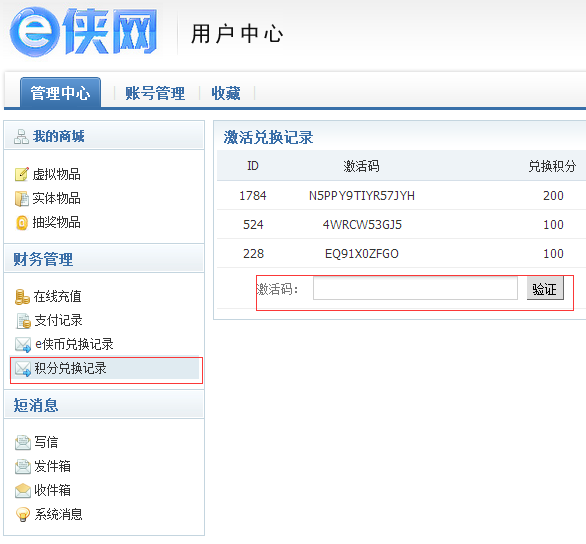
Task: Click the 抽奖物品 gold coin icon
Action: pos(22,223)
